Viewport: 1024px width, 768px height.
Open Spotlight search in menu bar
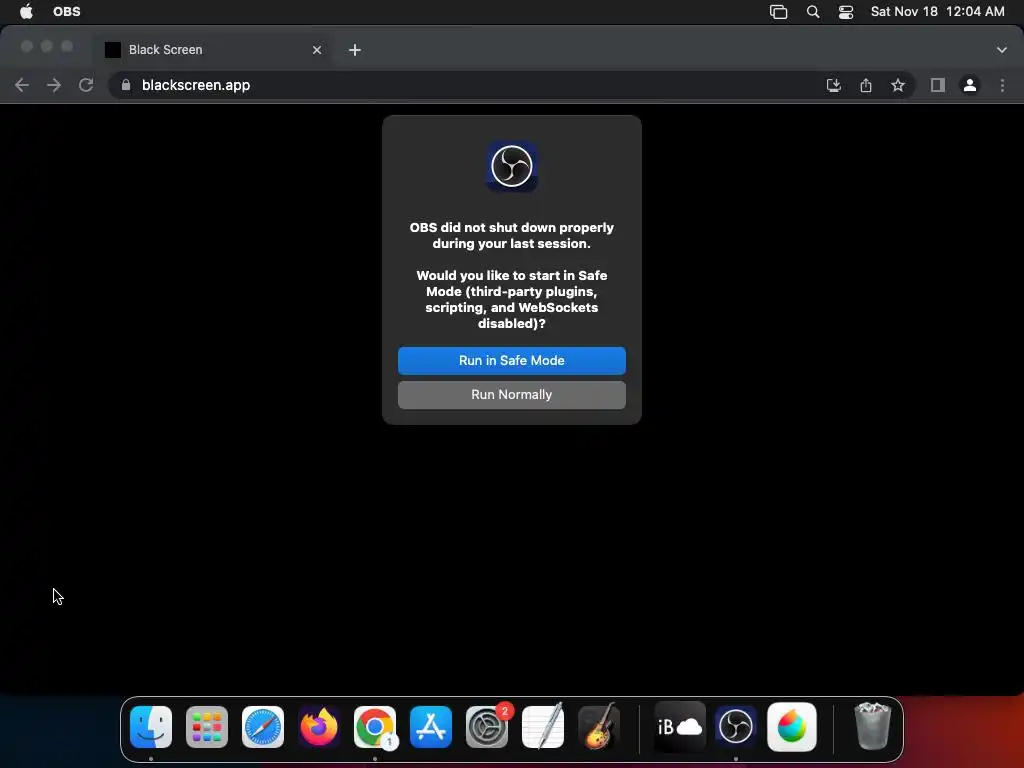coord(813,12)
